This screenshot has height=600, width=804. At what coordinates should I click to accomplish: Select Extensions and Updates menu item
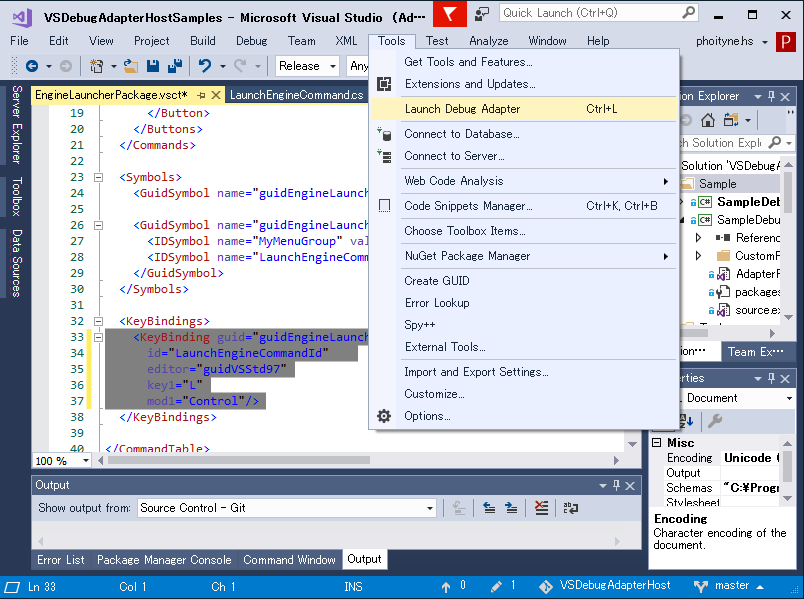(523, 84)
